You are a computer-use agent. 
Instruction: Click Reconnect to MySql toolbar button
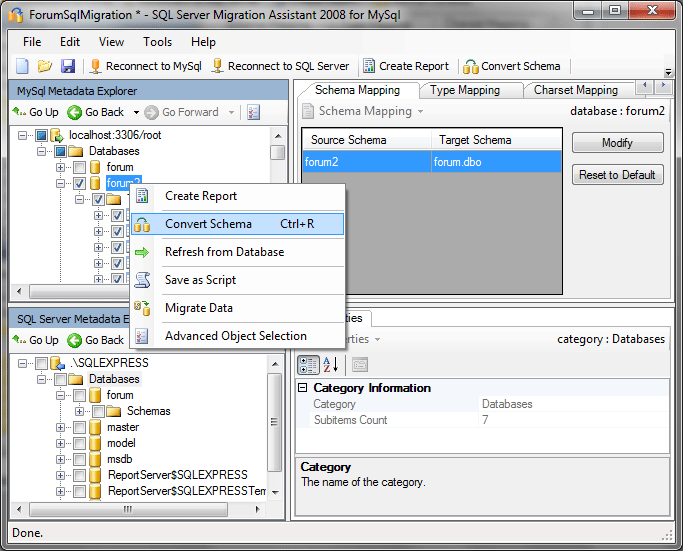[x=146, y=66]
